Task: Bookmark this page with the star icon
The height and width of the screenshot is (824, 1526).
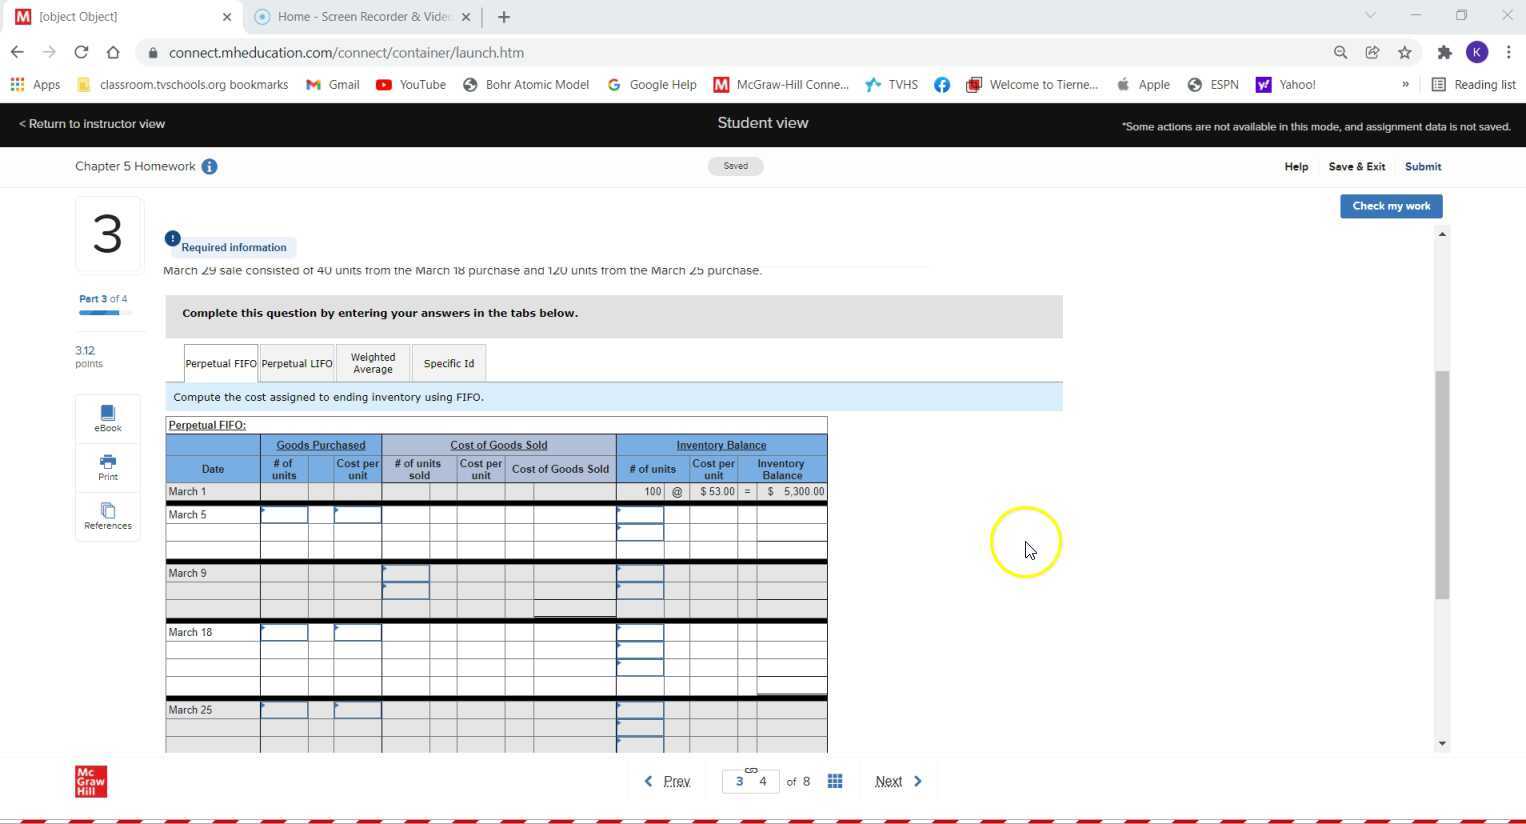Action: 1405,53
